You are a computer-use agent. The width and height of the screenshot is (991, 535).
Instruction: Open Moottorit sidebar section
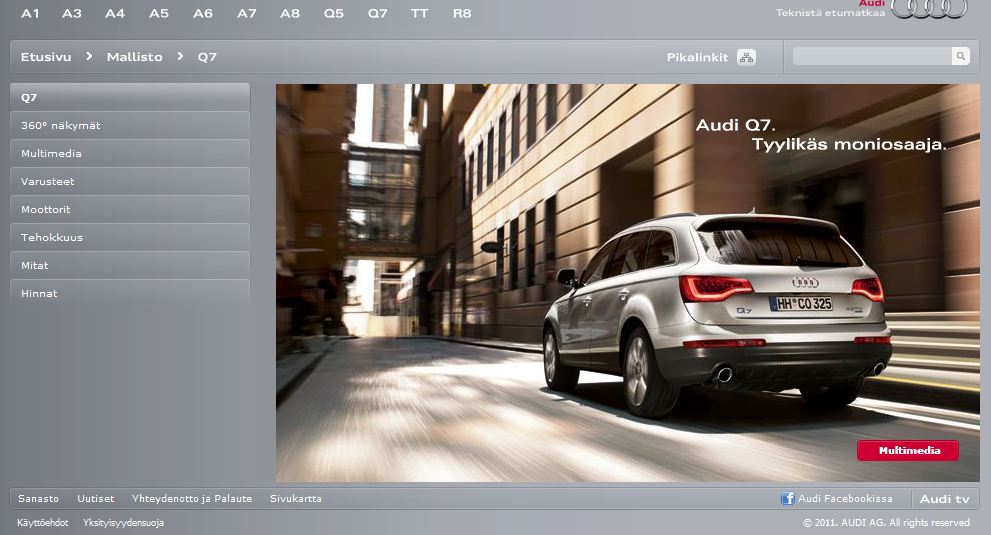pyautogui.click(x=46, y=210)
